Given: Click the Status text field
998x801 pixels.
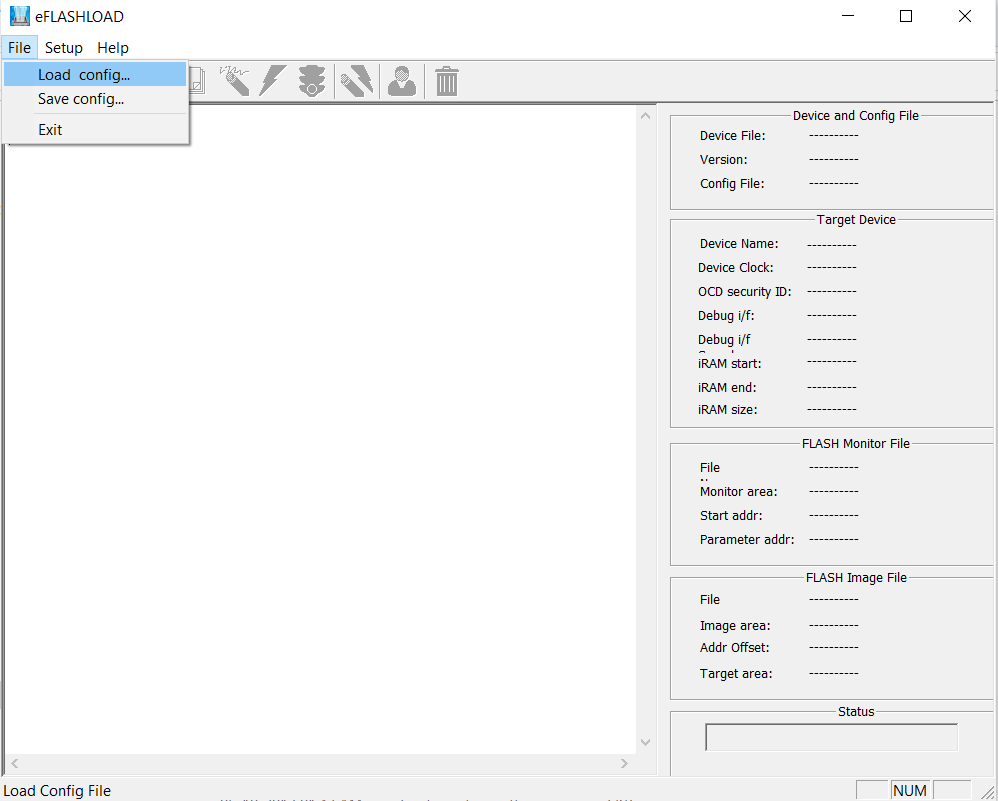Looking at the screenshot, I should 831,737.
